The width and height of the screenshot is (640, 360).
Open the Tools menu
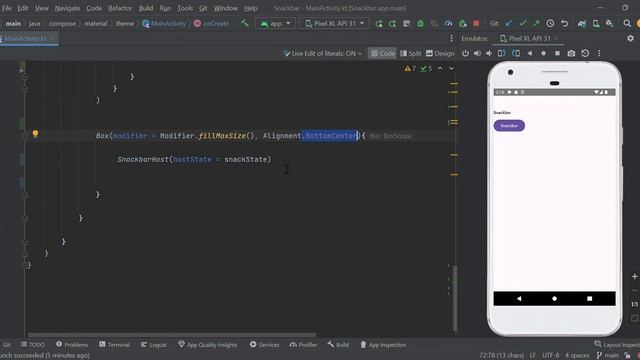(x=185, y=8)
